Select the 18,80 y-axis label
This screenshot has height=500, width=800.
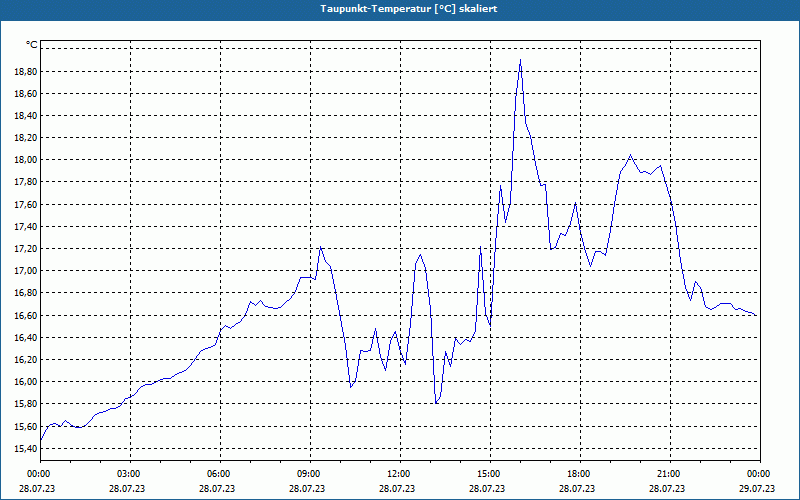pos(27,71)
